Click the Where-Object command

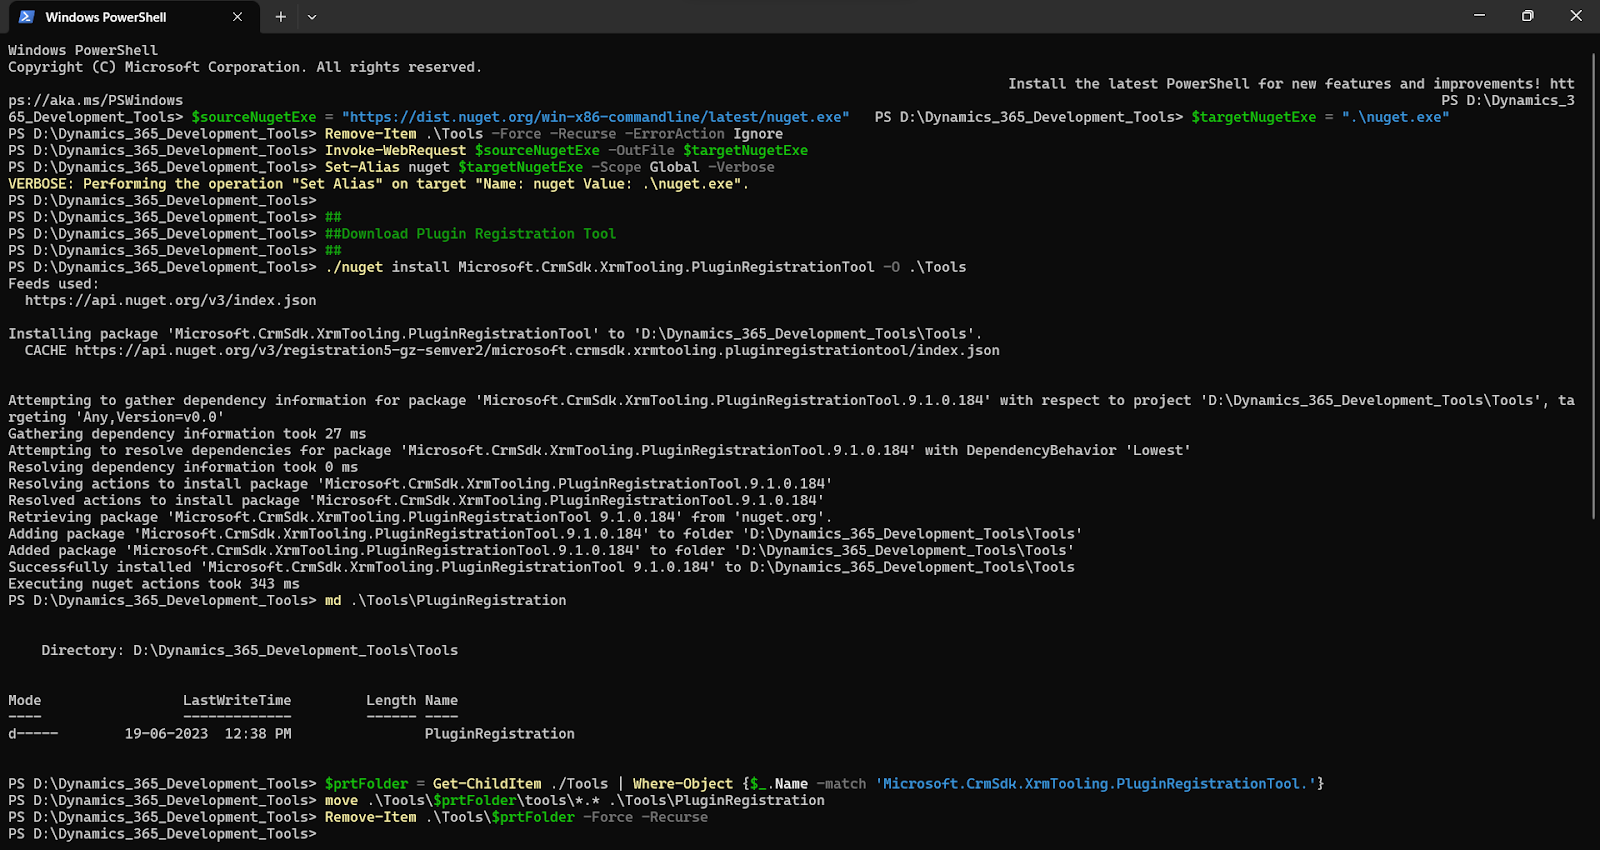(683, 784)
